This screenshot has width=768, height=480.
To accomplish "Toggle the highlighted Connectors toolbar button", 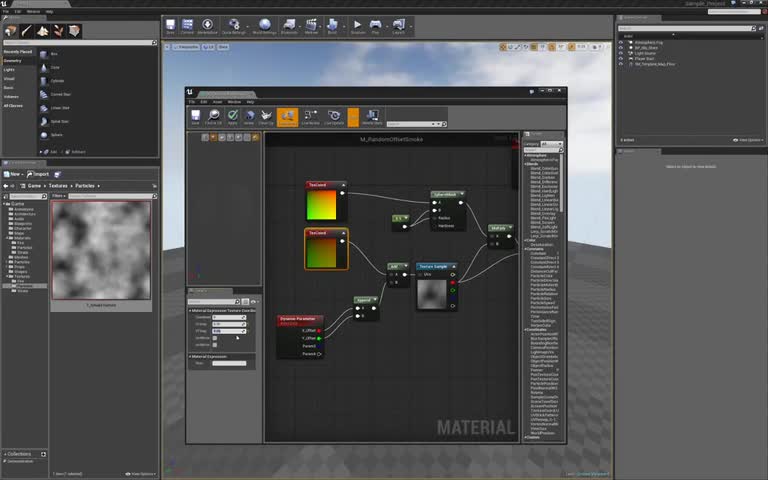I will pos(287,117).
